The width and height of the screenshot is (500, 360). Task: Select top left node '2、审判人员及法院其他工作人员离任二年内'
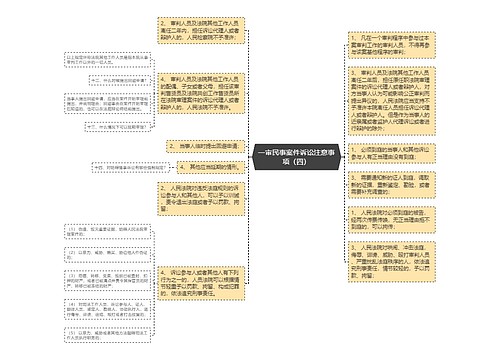point(201,31)
